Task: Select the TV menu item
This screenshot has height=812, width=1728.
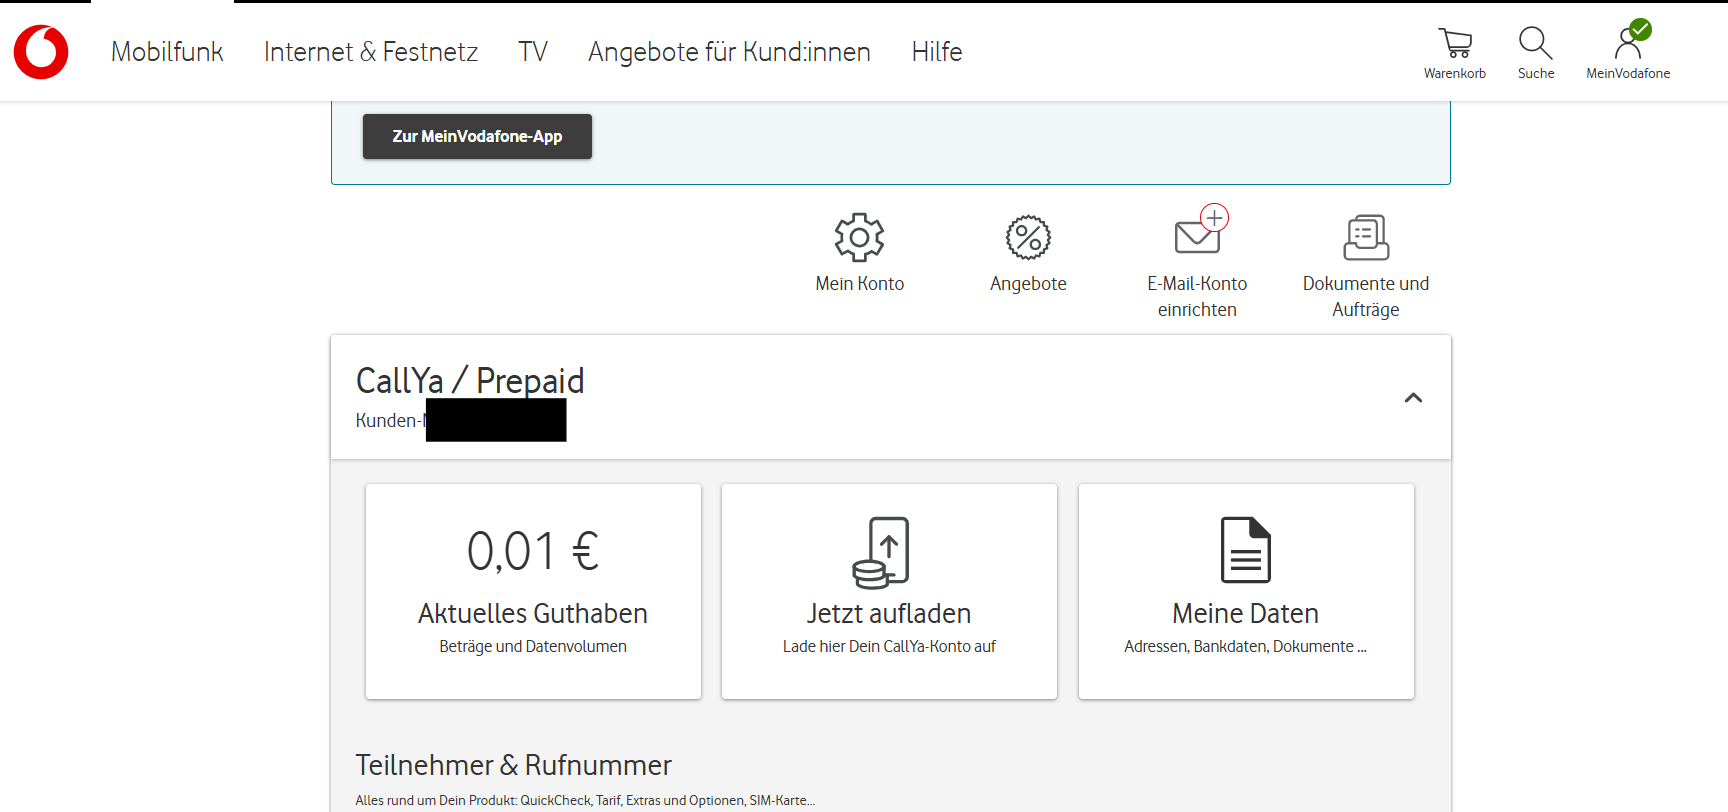Action: [x=533, y=52]
